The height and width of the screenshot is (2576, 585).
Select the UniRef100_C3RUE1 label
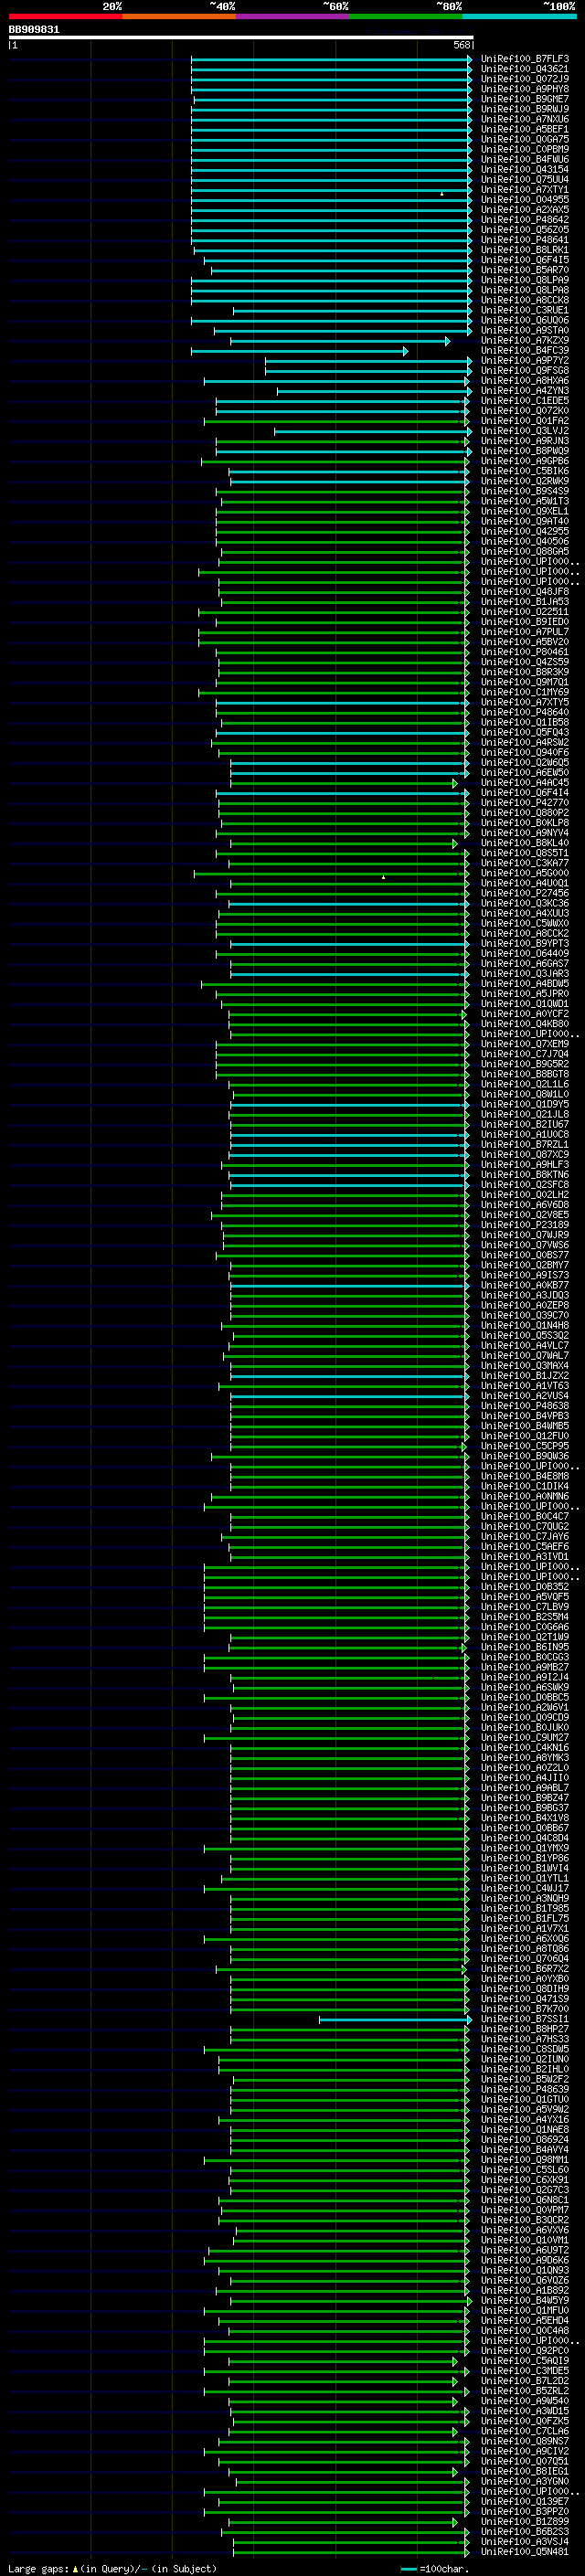[524, 310]
